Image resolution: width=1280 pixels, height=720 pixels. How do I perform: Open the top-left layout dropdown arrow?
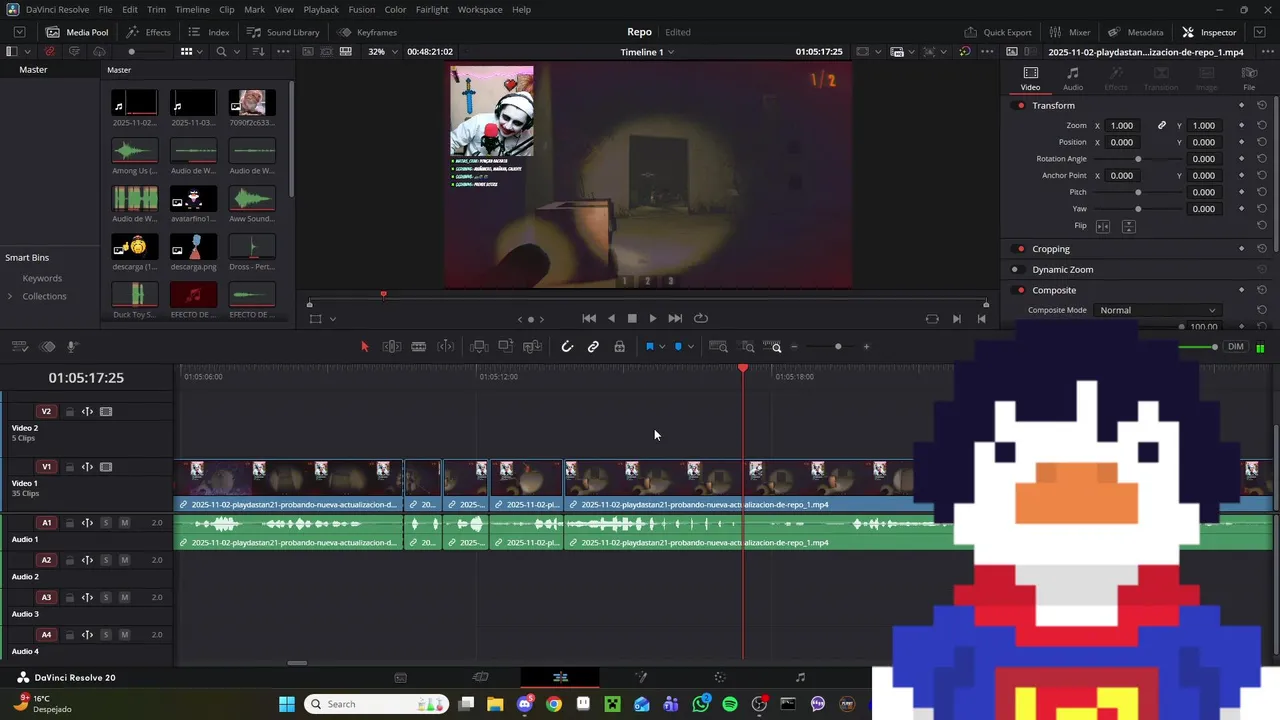point(29,52)
